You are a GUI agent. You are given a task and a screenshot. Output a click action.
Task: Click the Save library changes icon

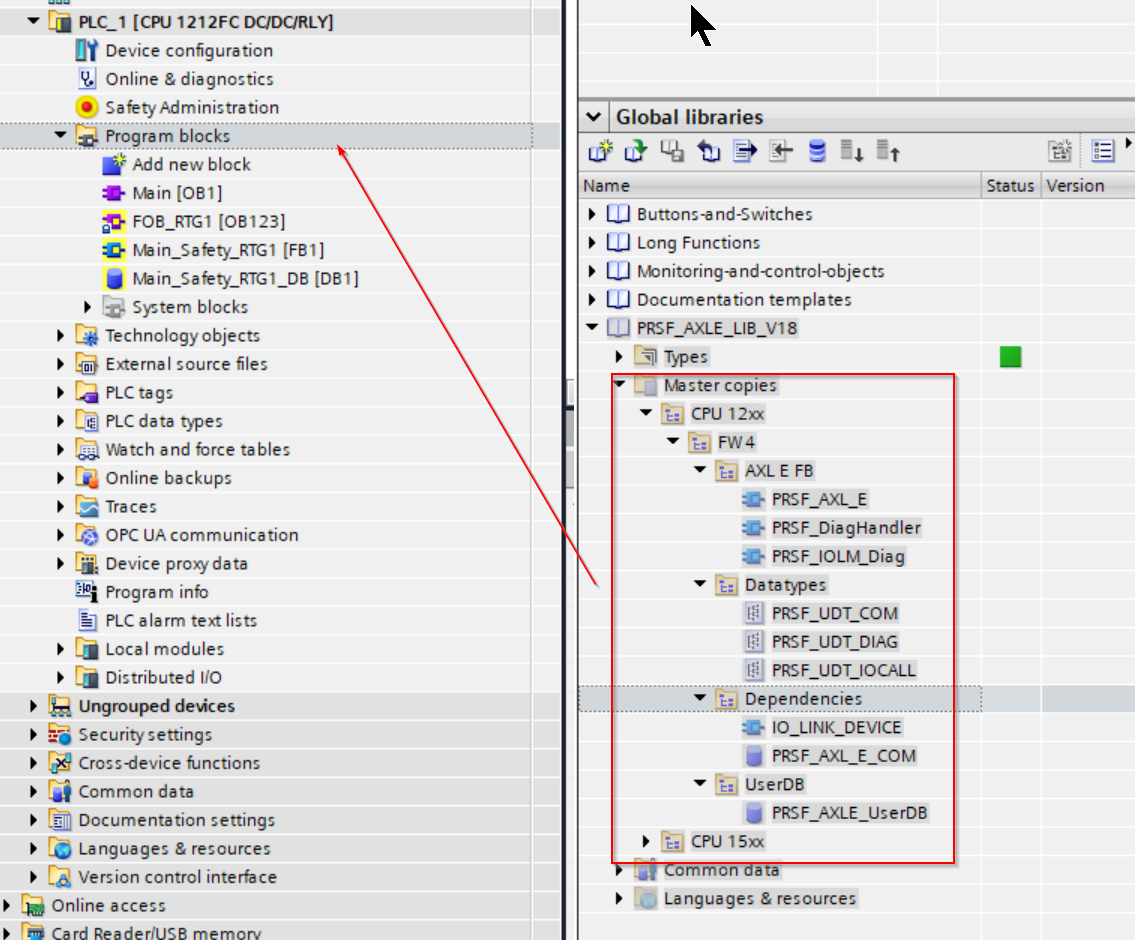point(672,151)
